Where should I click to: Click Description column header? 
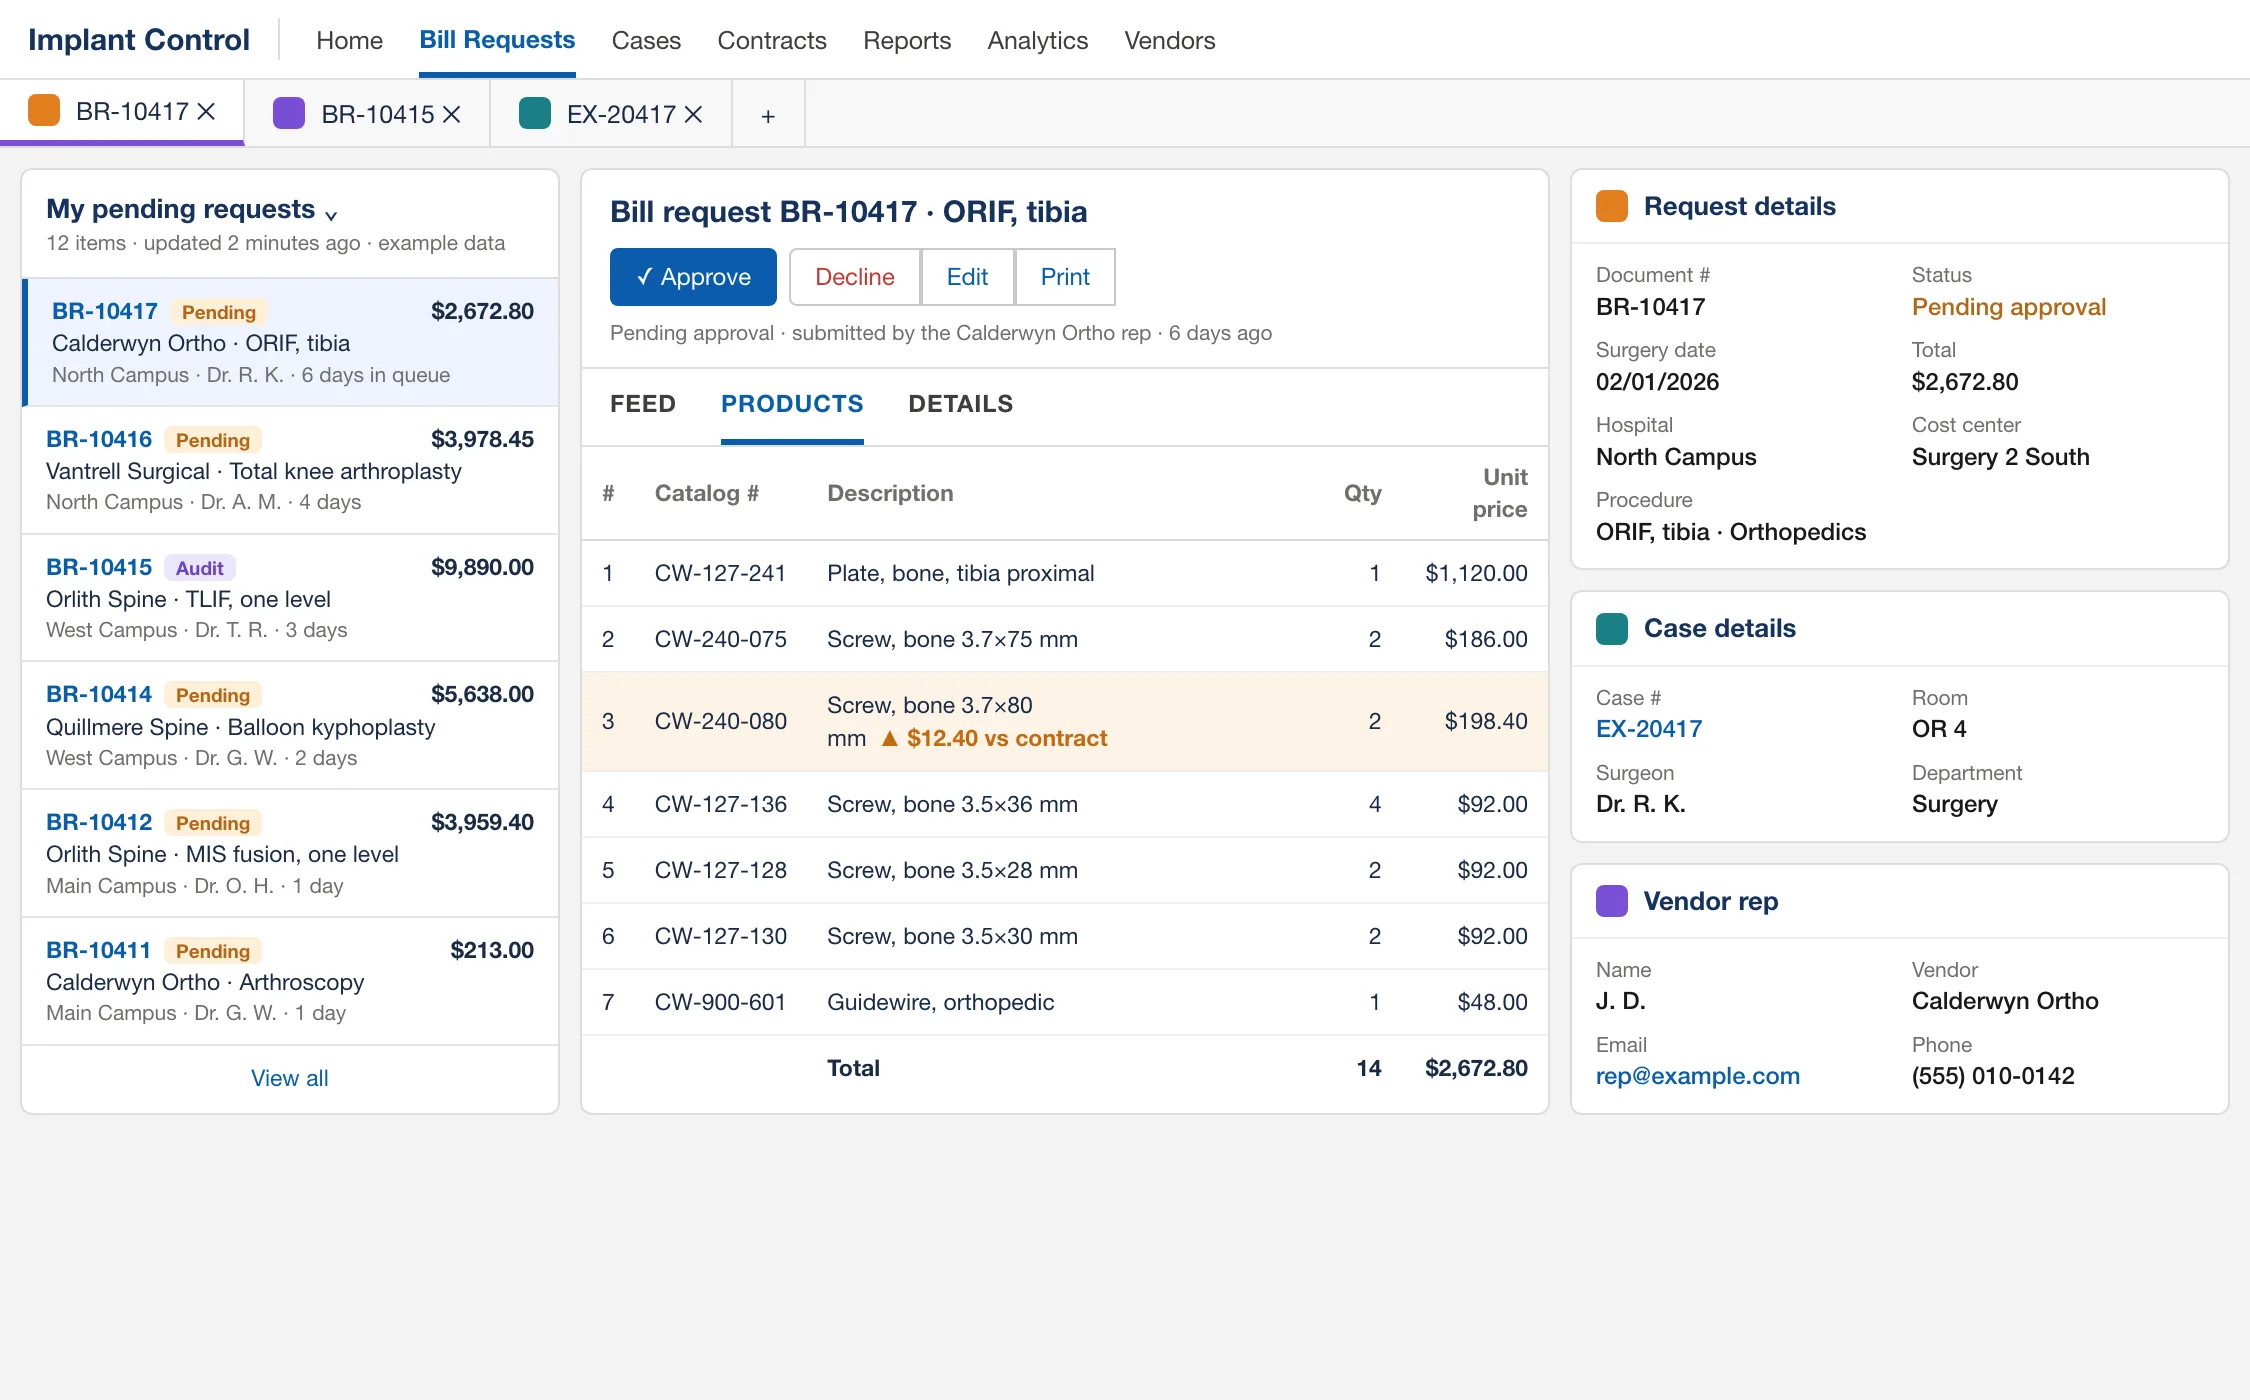pos(890,493)
